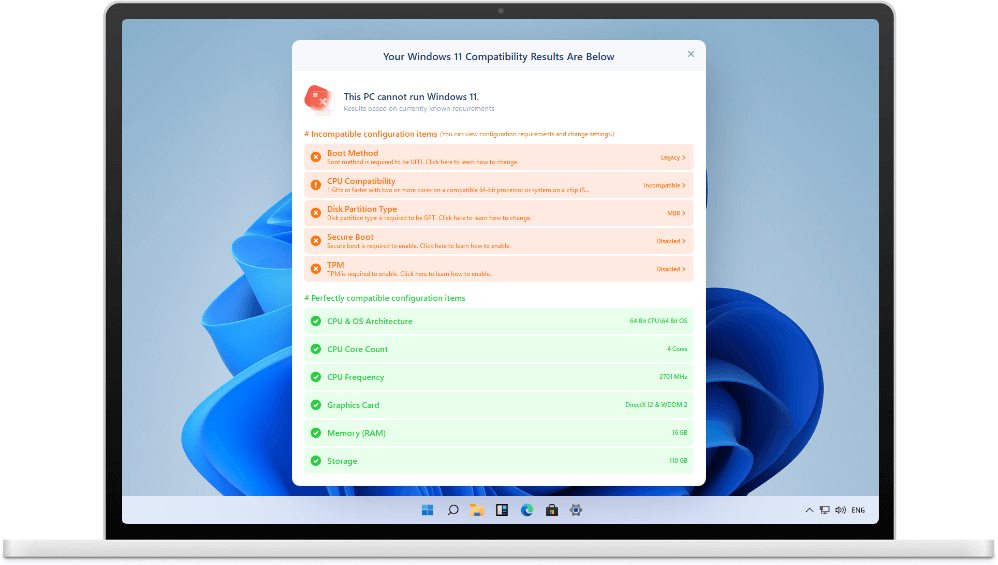Launch File Explorer from the taskbar
The height and width of the screenshot is (565, 998).
coord(477,510)
